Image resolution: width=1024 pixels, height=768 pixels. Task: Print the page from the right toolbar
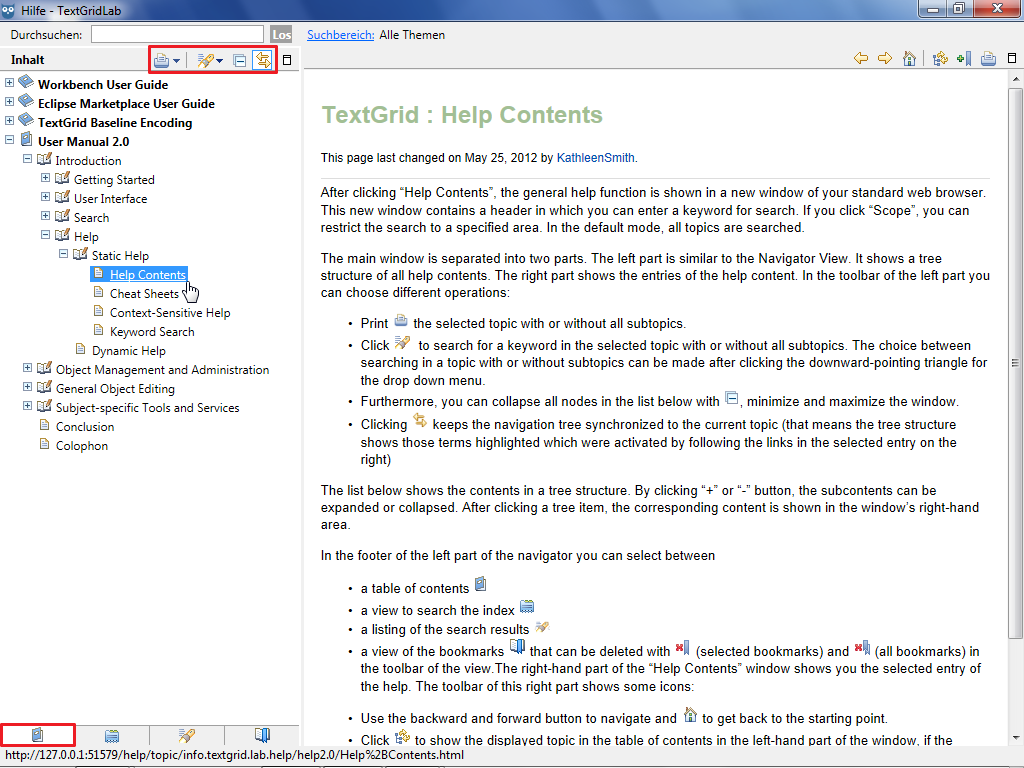click(x=989, y=59)
